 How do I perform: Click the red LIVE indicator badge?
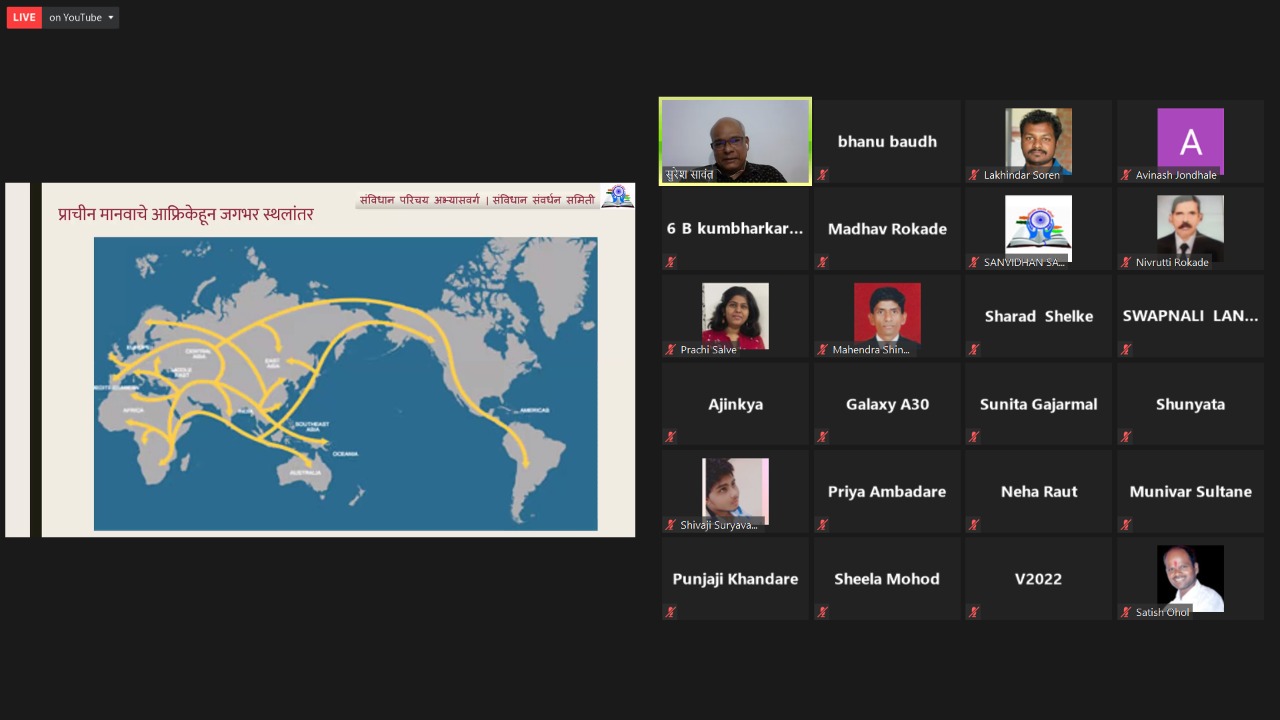coord(24,17)
